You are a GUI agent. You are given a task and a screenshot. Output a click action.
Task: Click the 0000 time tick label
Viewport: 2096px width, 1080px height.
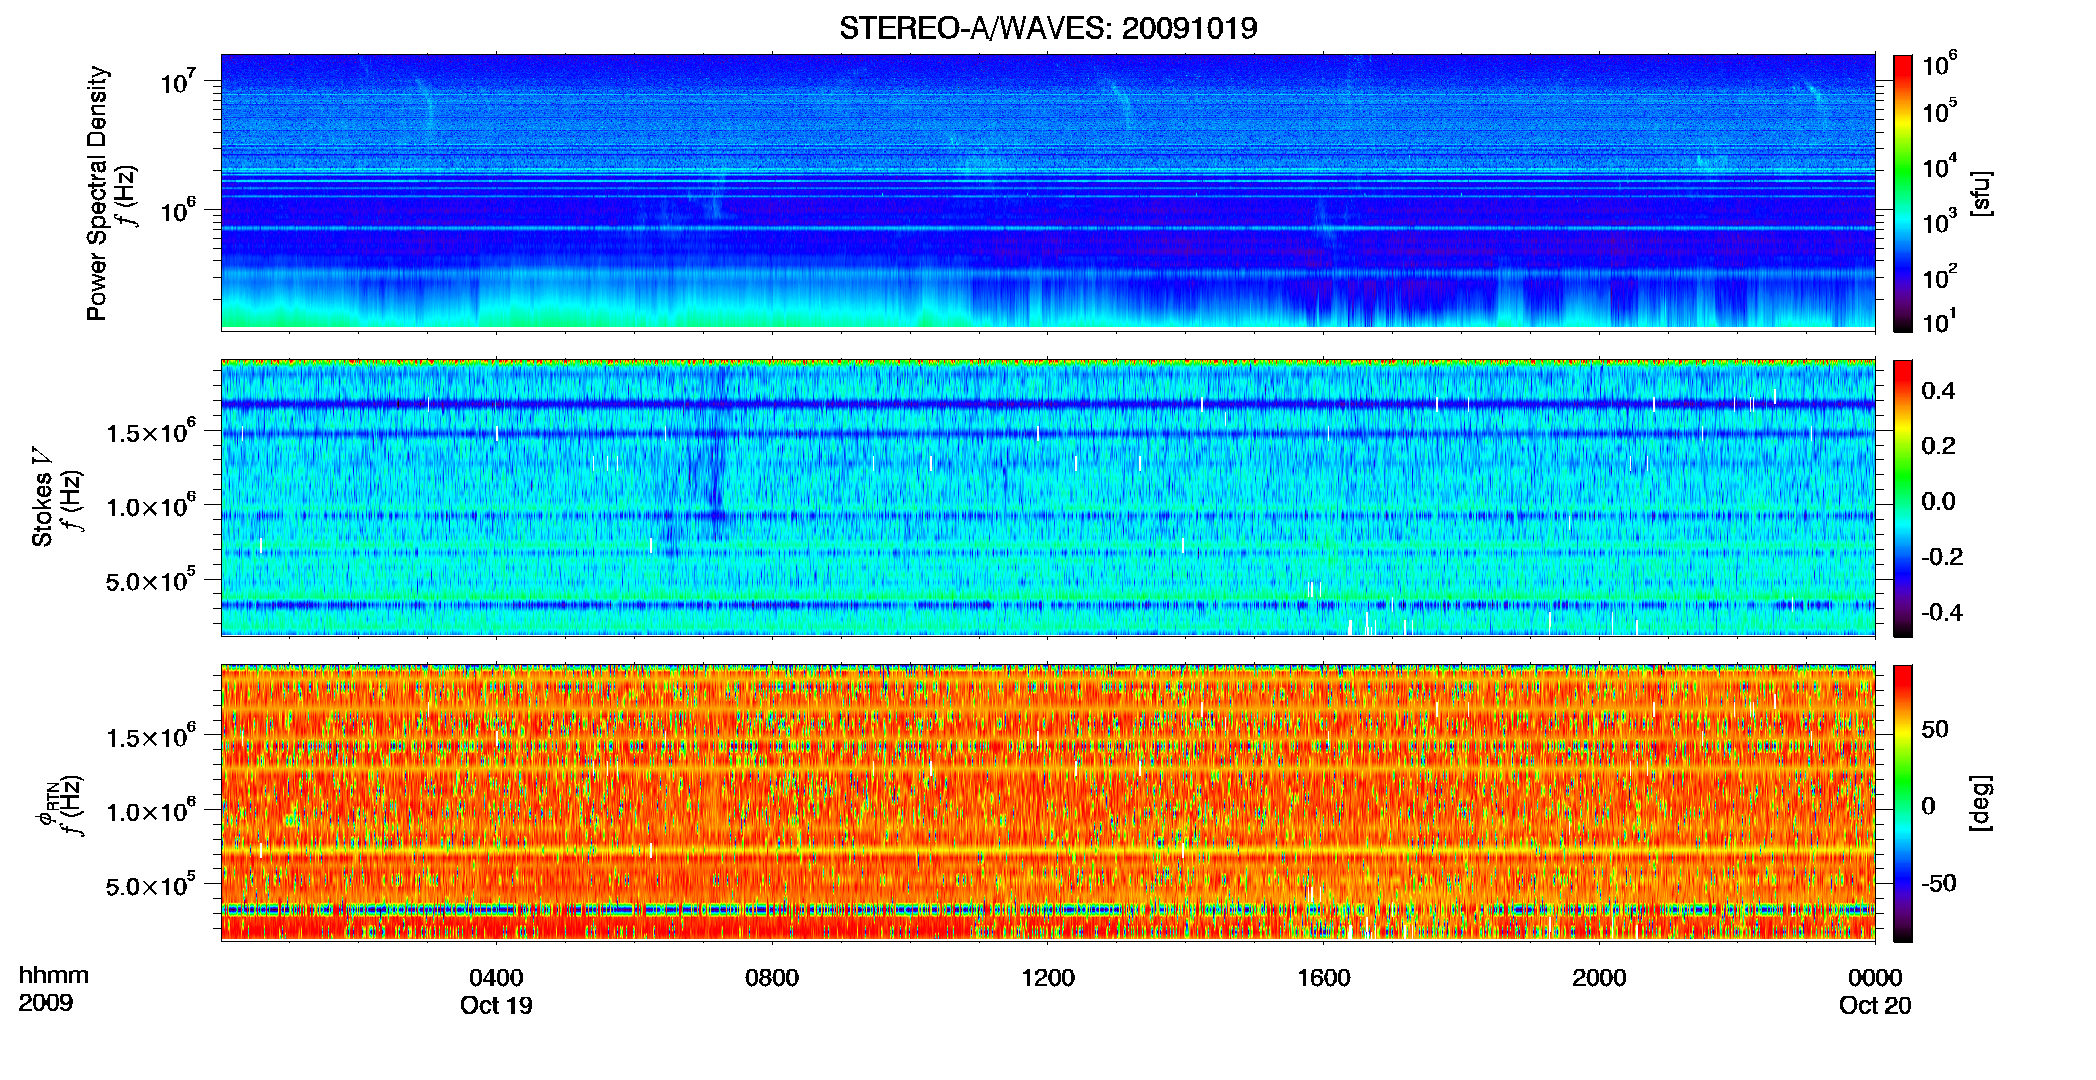[x=1875, y=978]
